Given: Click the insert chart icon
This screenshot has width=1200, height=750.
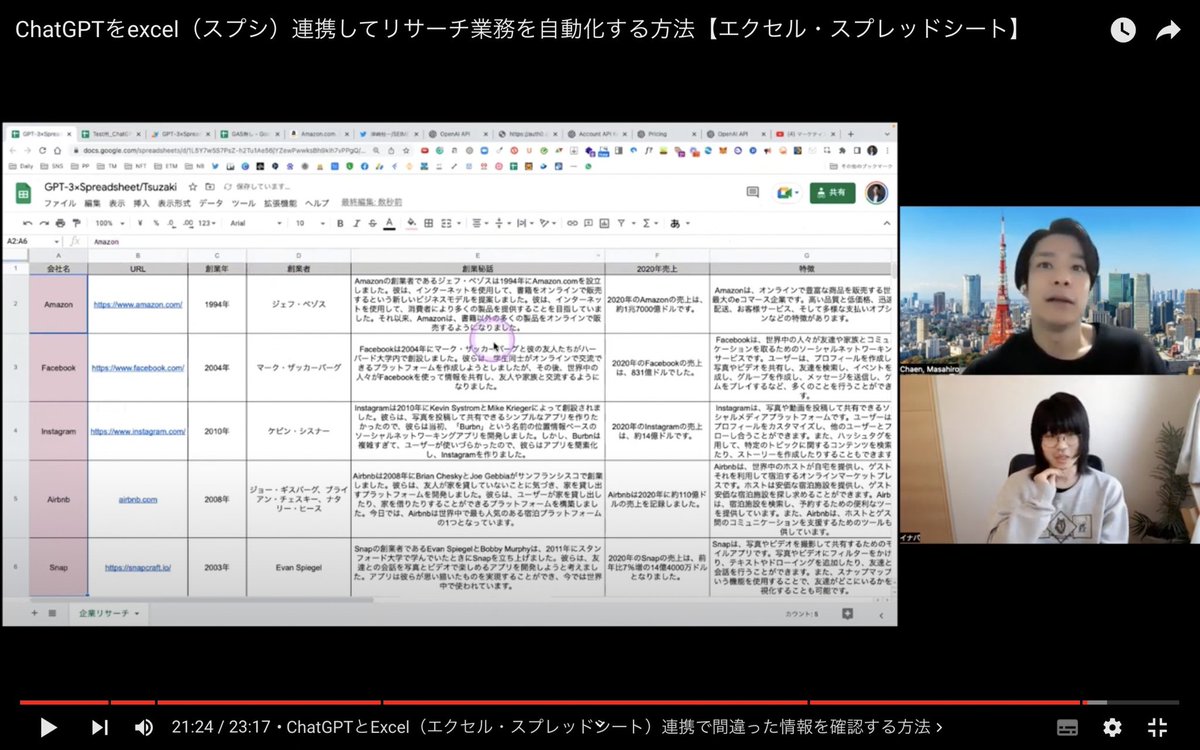Looking at the screenshot, I should 604,223.
